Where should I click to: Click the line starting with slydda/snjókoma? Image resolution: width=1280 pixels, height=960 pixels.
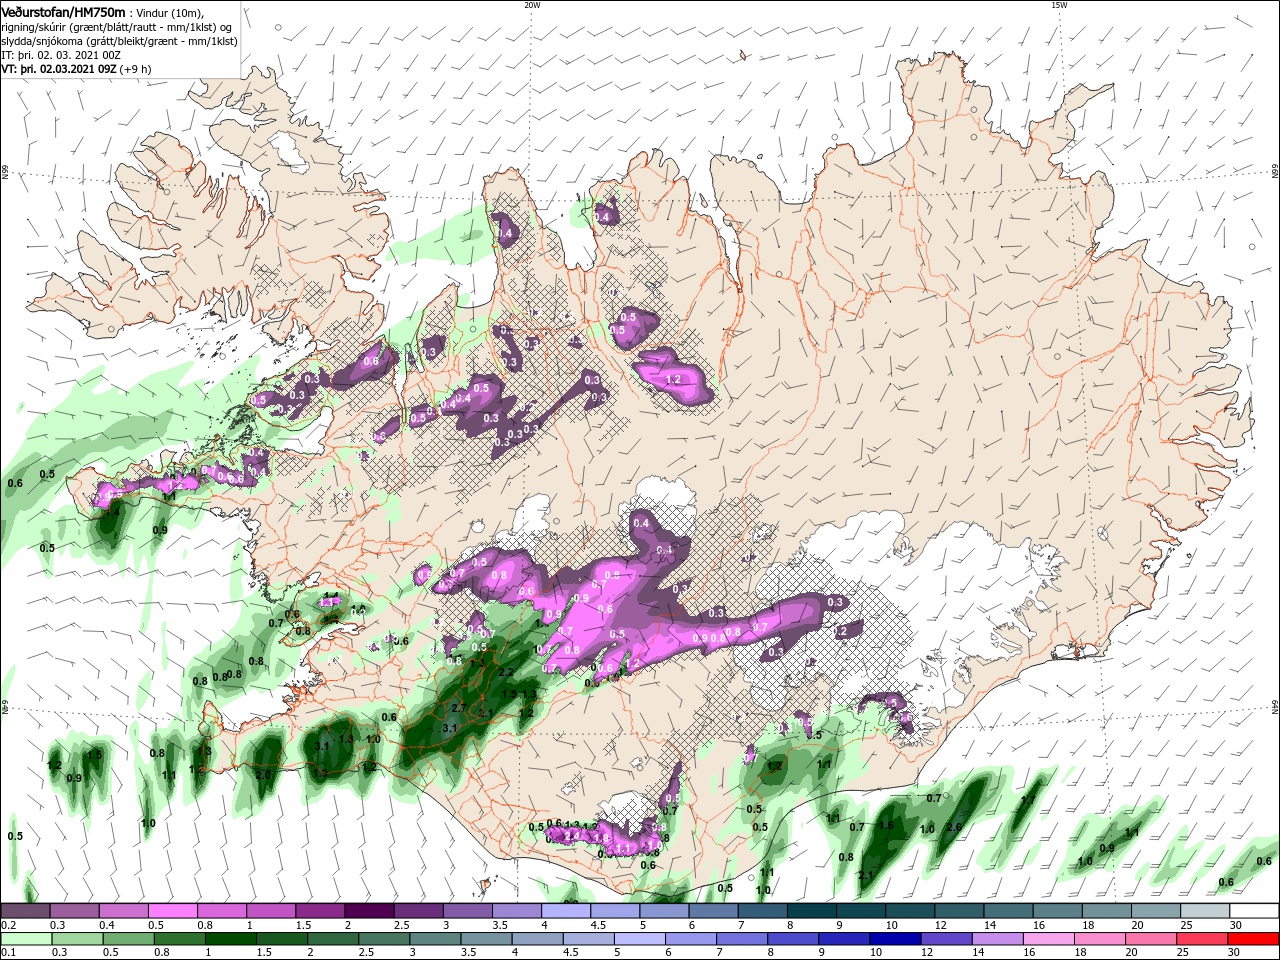119,41
